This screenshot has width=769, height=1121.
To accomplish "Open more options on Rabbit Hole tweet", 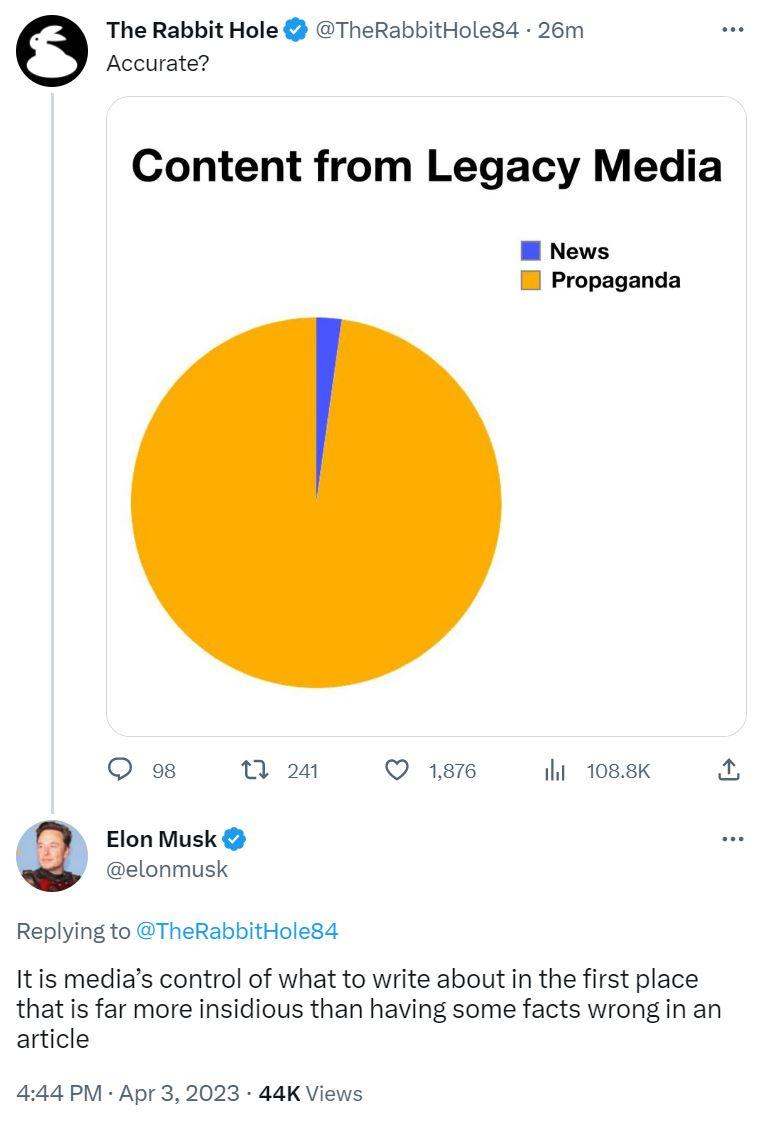I will [732, 30].
